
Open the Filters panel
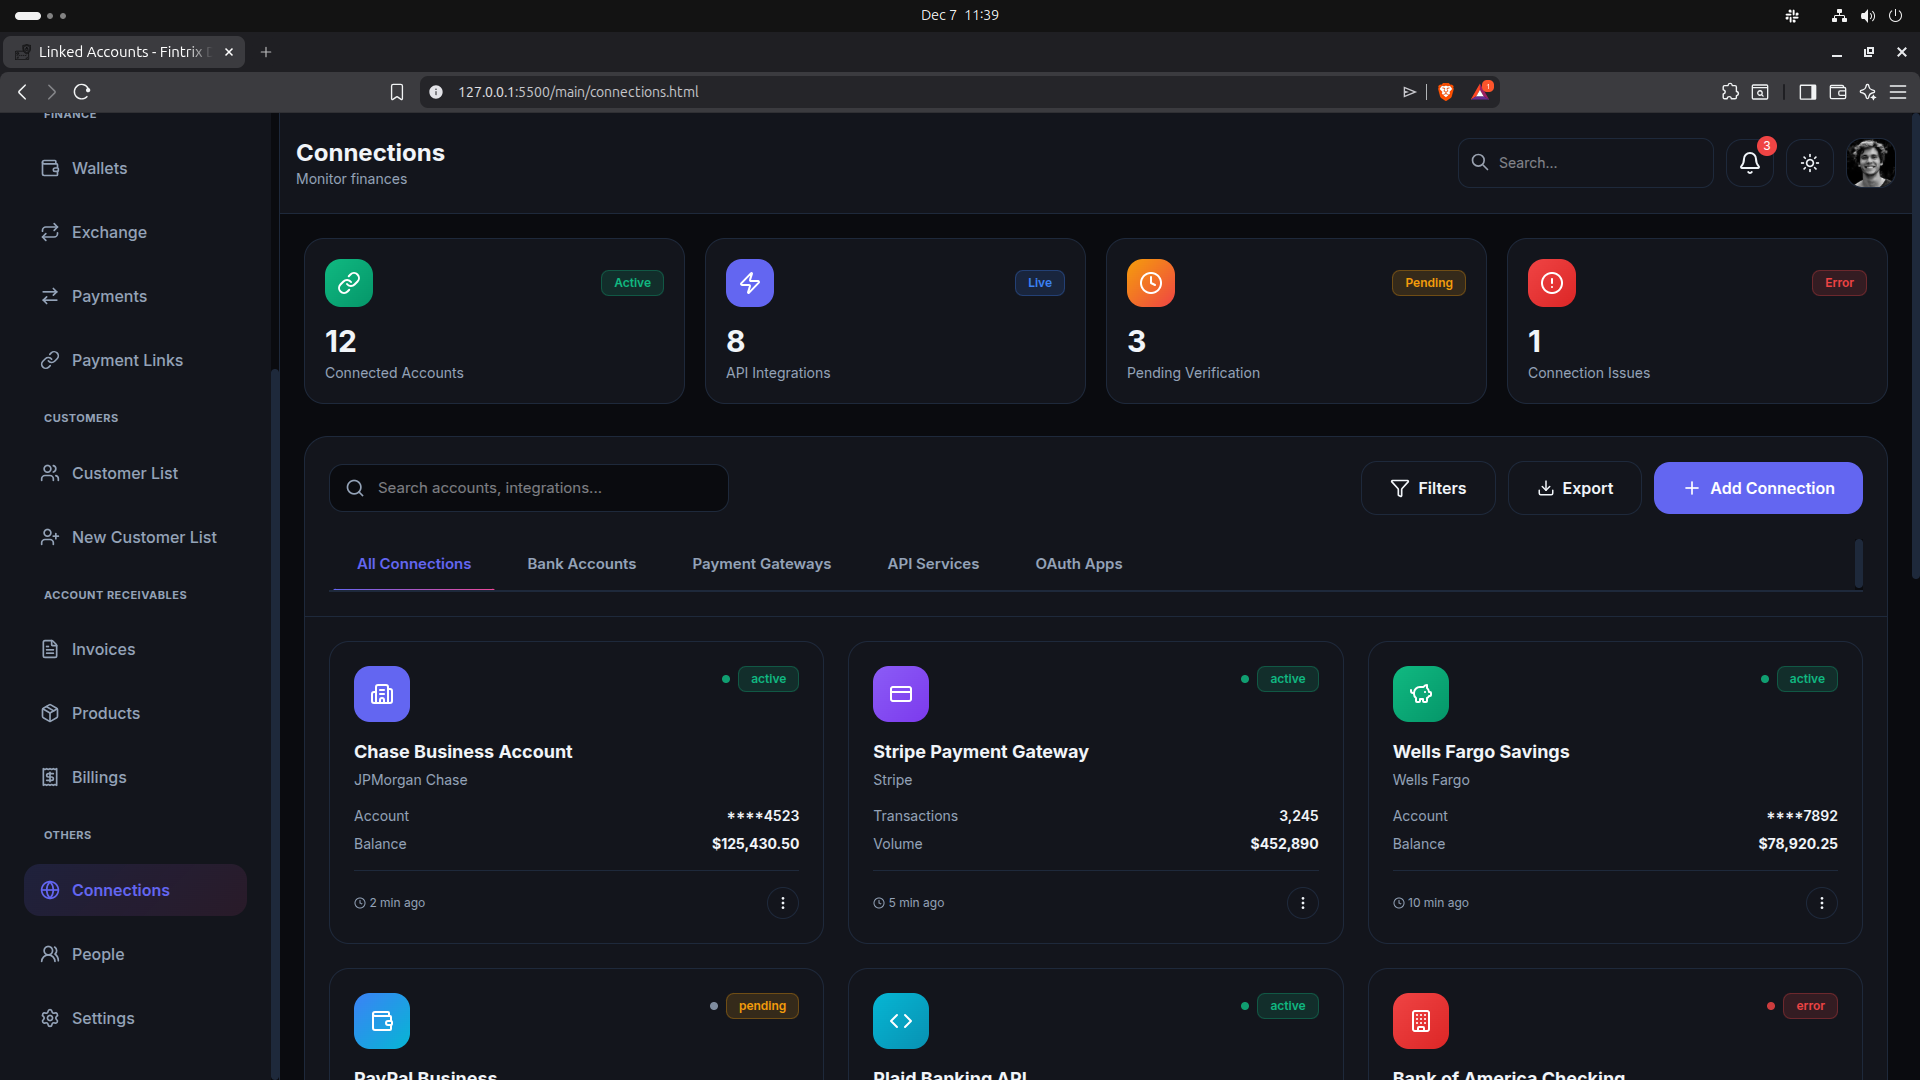click(x=1427, y=488)
